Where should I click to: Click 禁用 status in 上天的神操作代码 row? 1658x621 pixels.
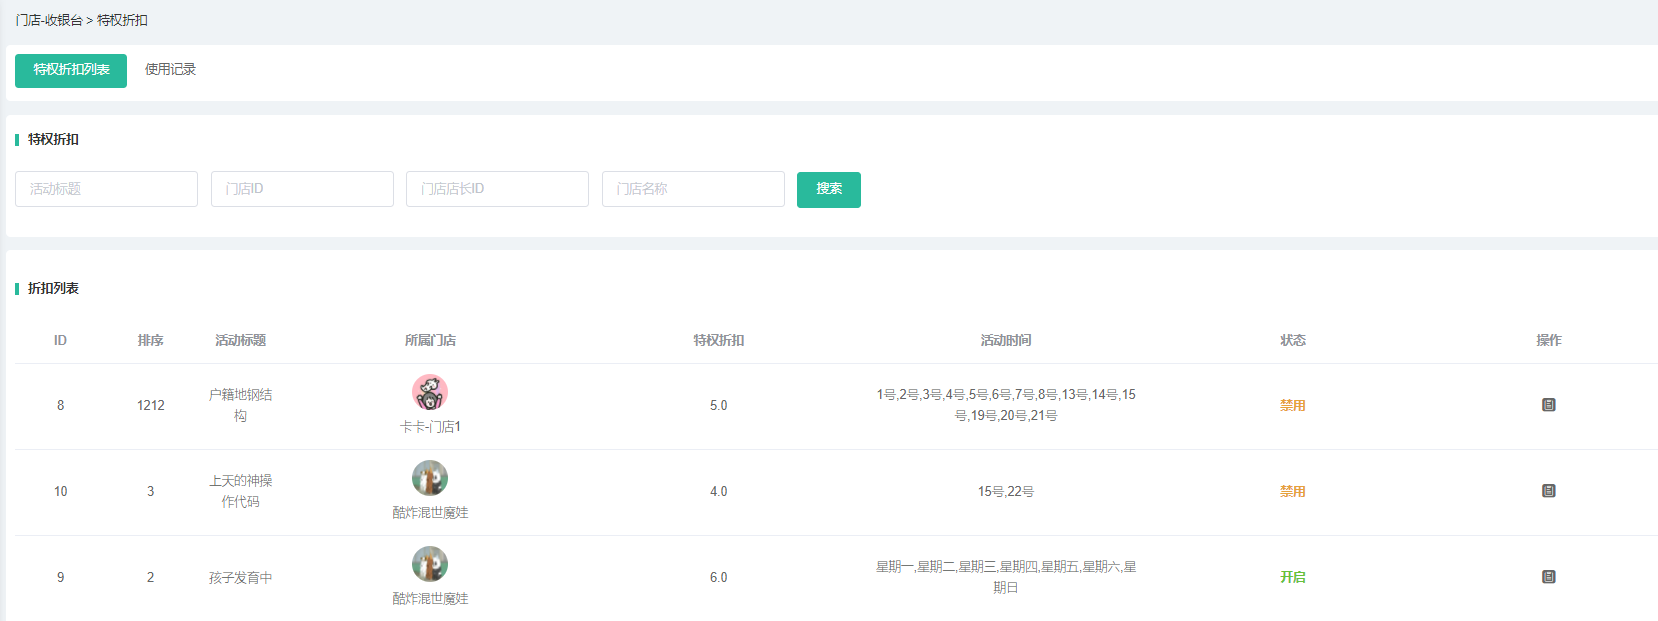point(1293,491)
